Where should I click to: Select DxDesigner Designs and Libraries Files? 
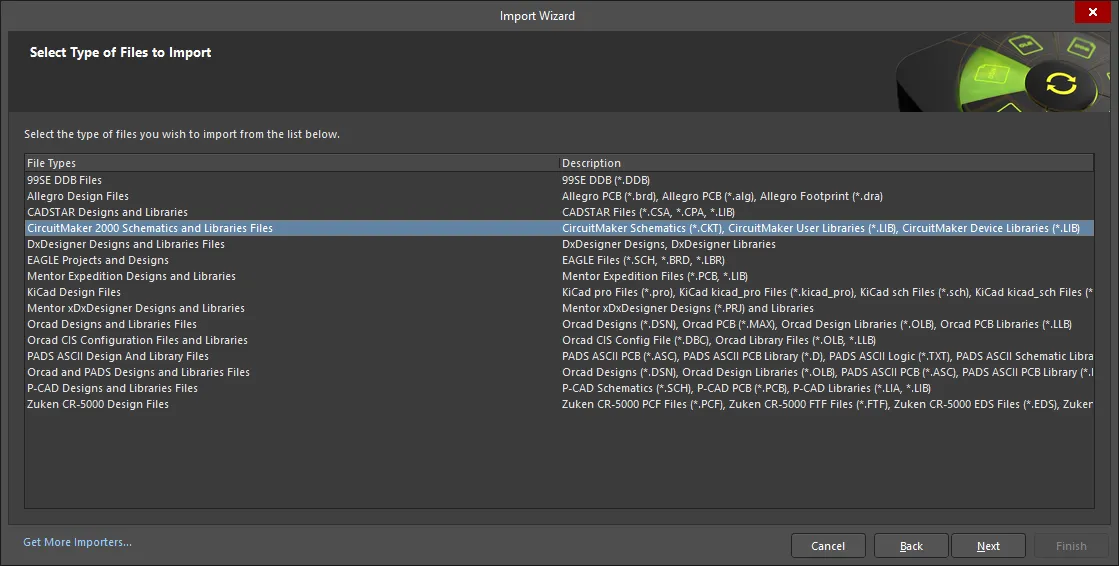point(560,244)
